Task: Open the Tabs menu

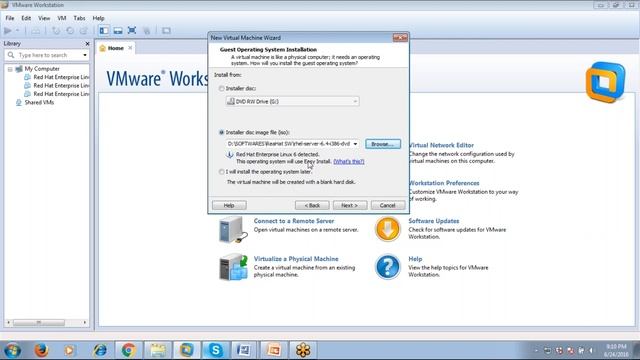Action: (79, 18)
